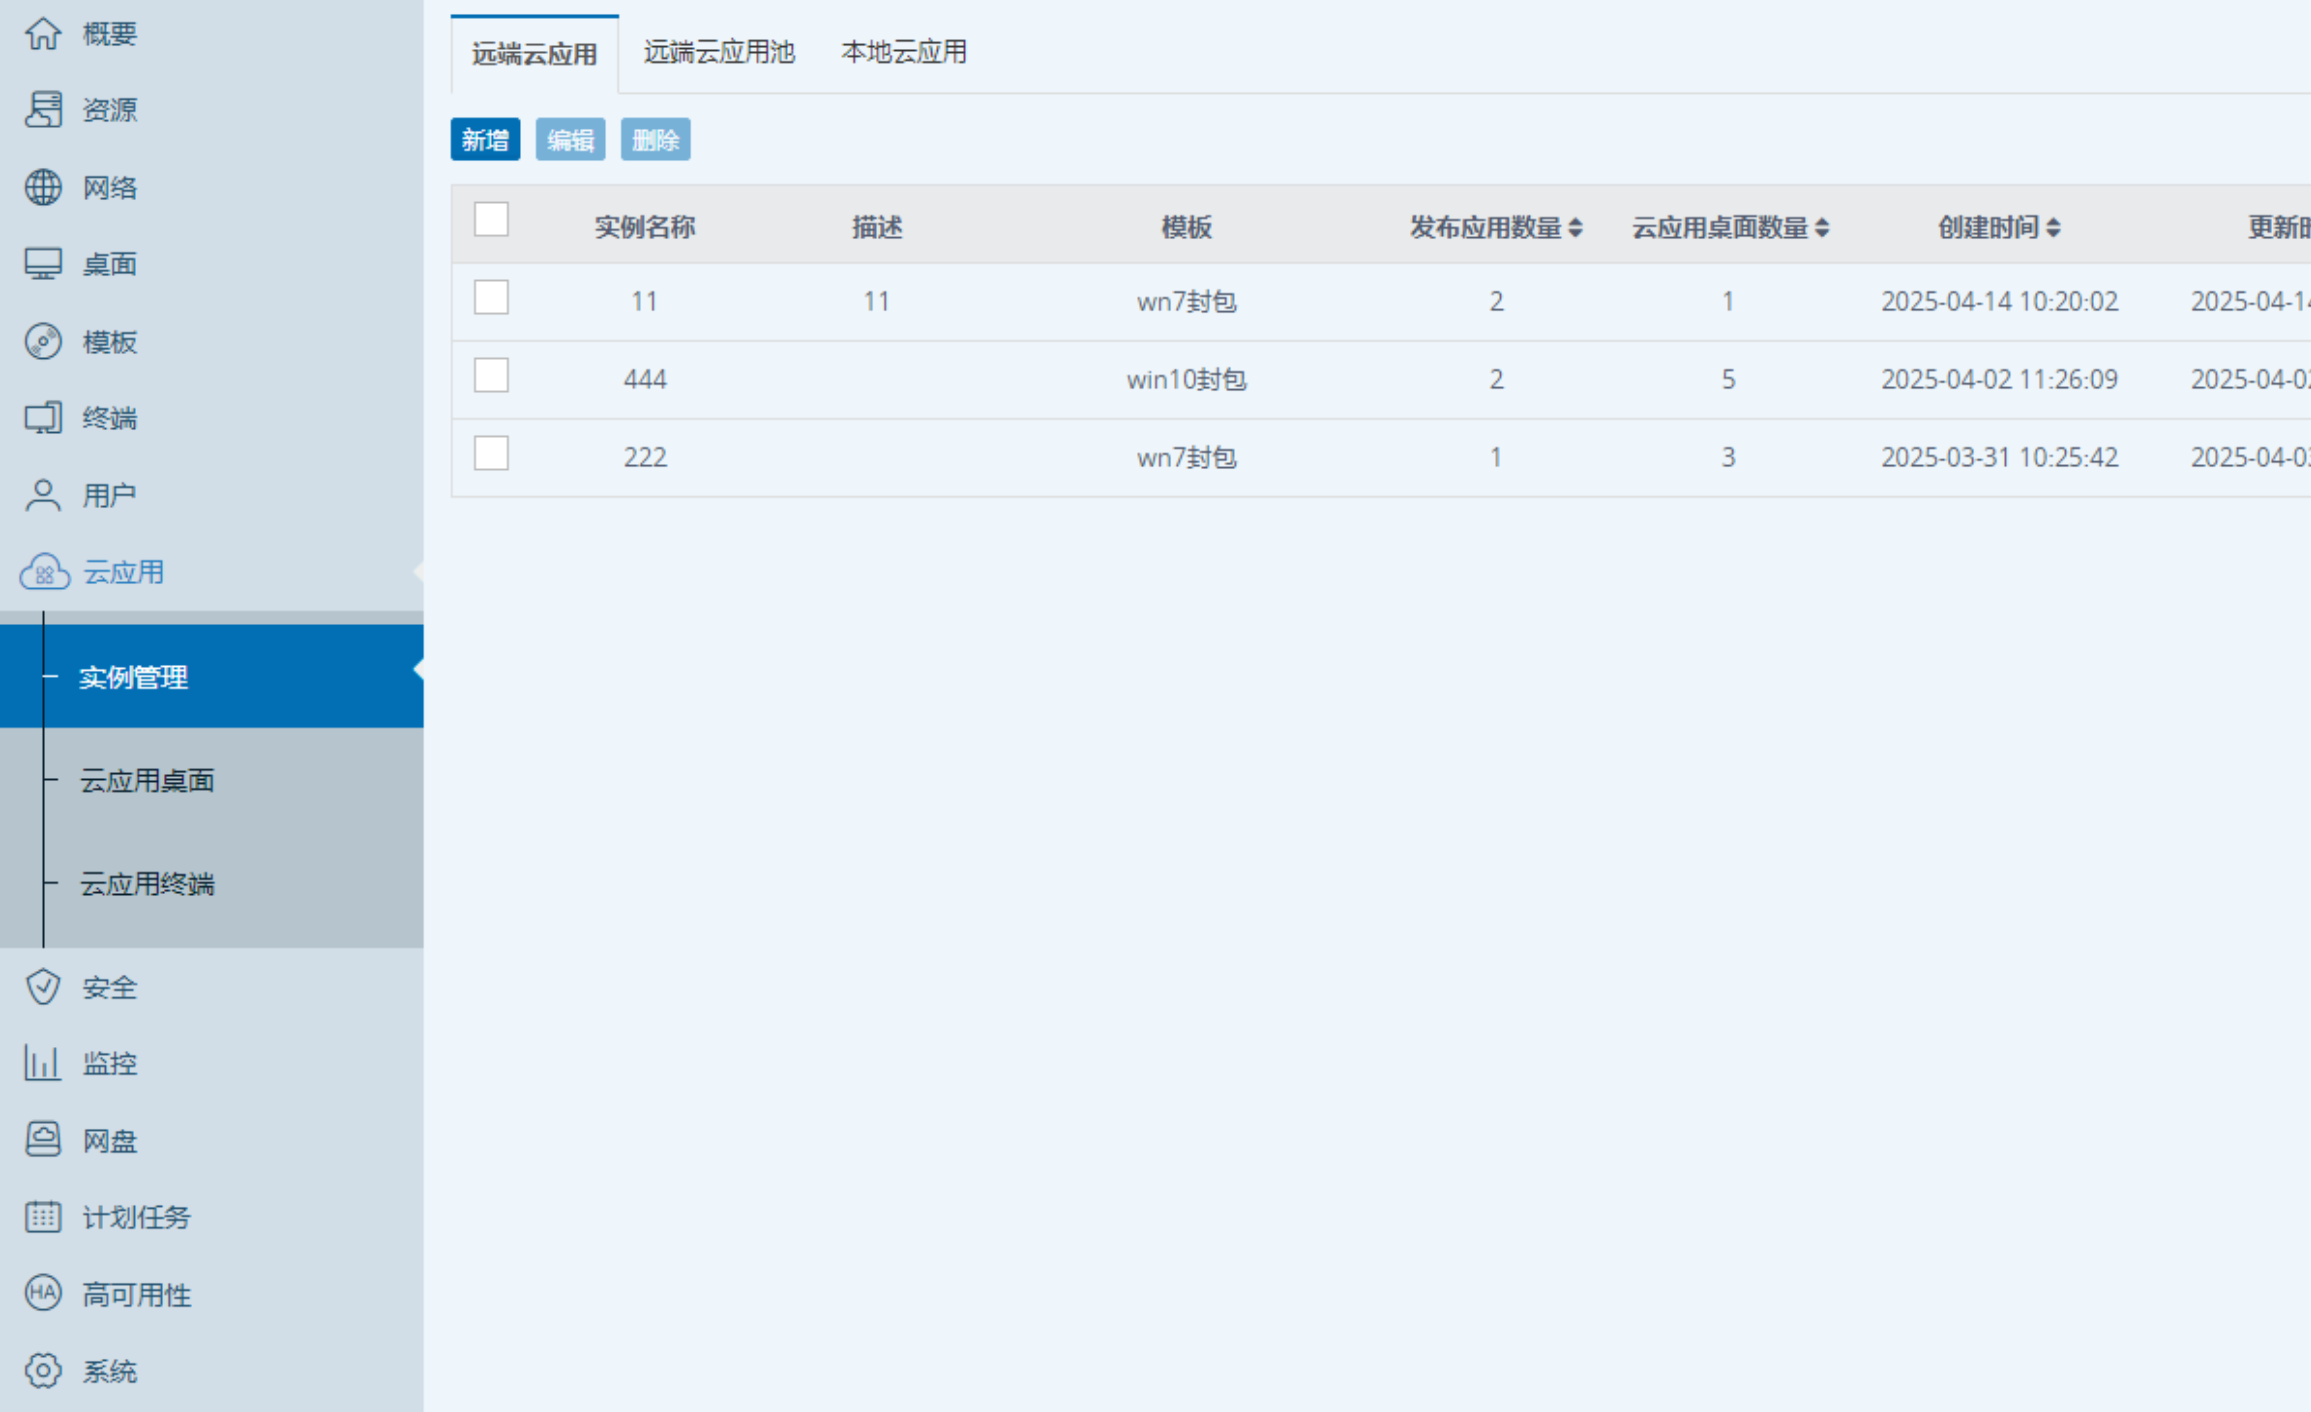Switch to the 本地云应用 tab
The width and height of the screenshot is (2311, 1412).
point(903,52)
